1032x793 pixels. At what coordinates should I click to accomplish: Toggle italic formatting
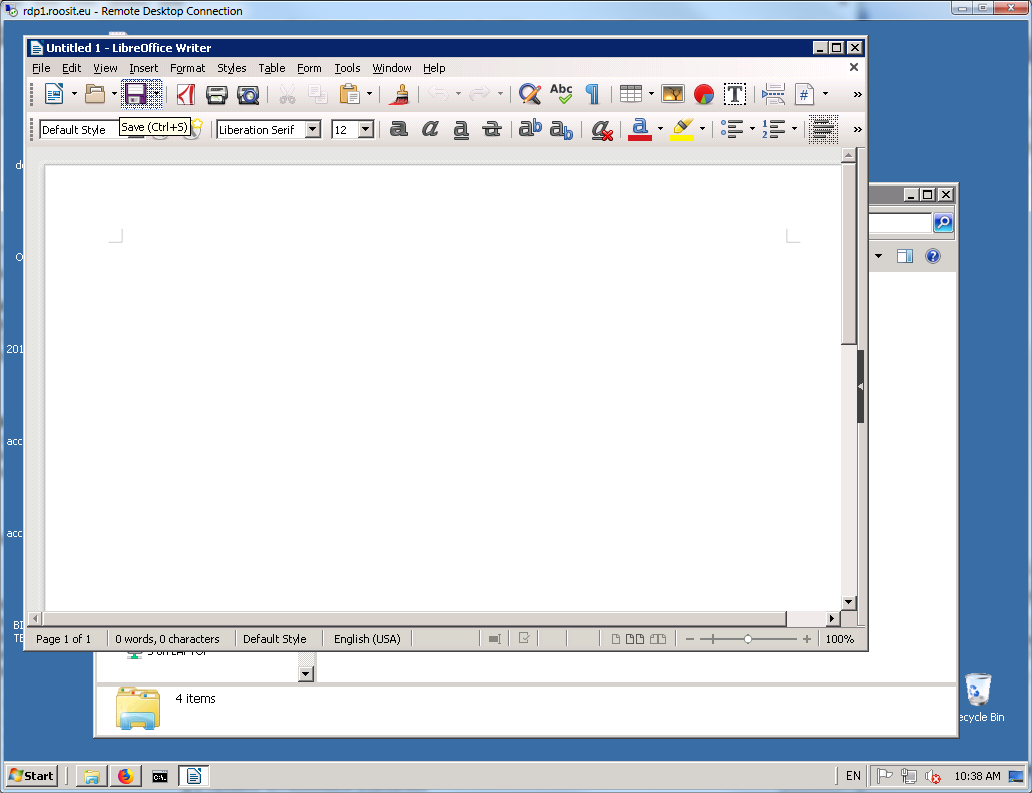click(x=430, y=129)
